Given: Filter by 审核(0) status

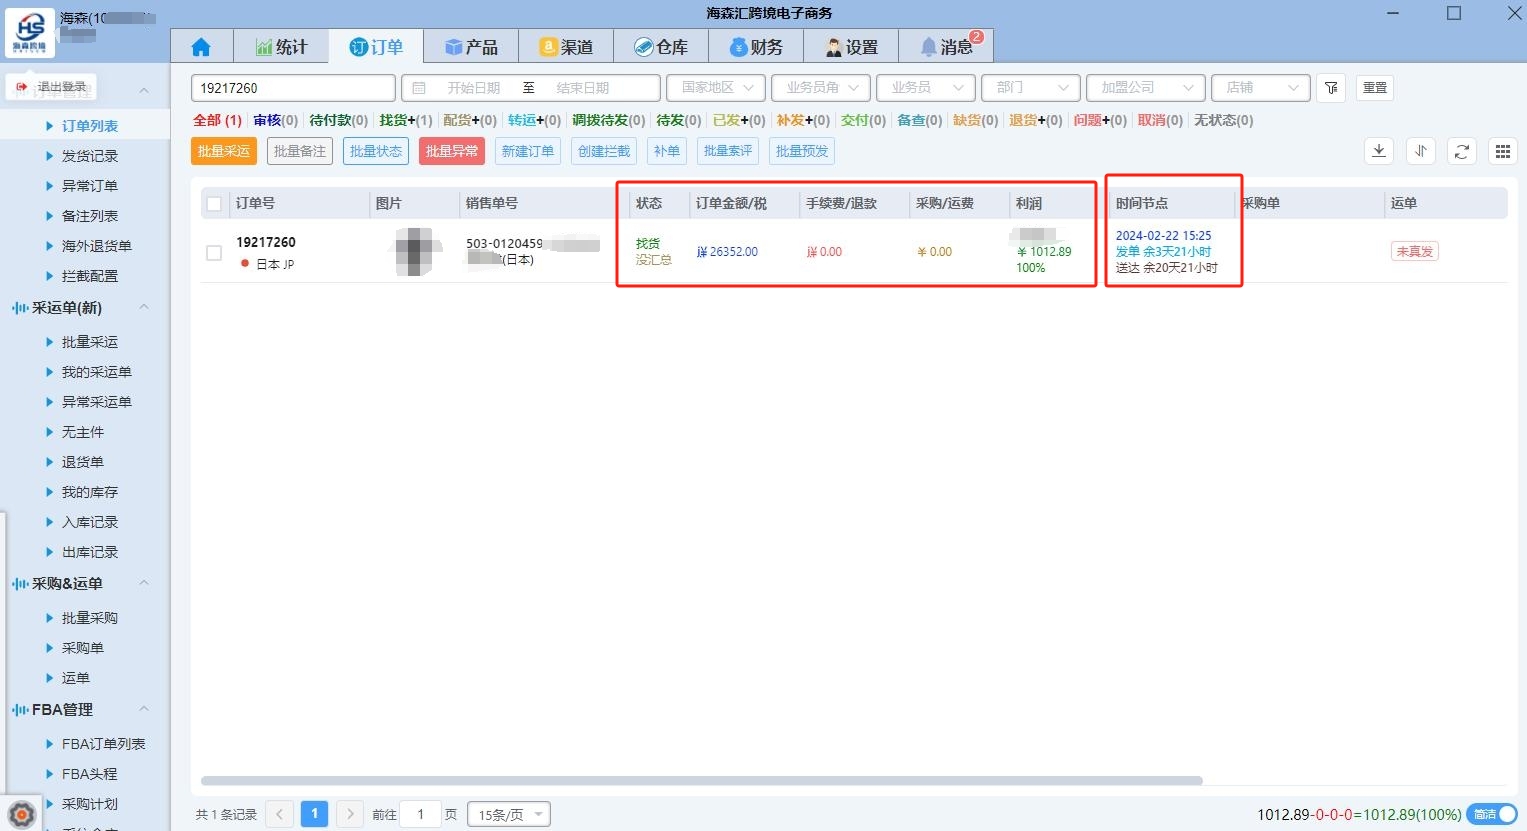Looking at the screenshot, I should 275,120.
